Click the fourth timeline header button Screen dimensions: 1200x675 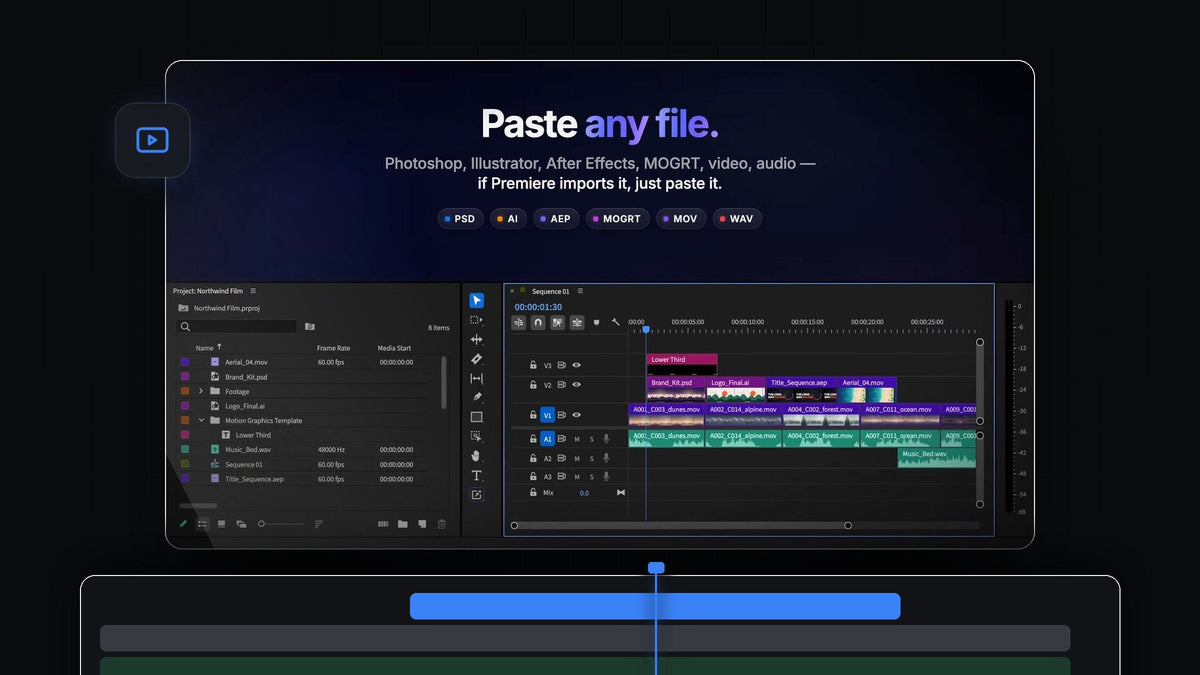coord(577,323)
